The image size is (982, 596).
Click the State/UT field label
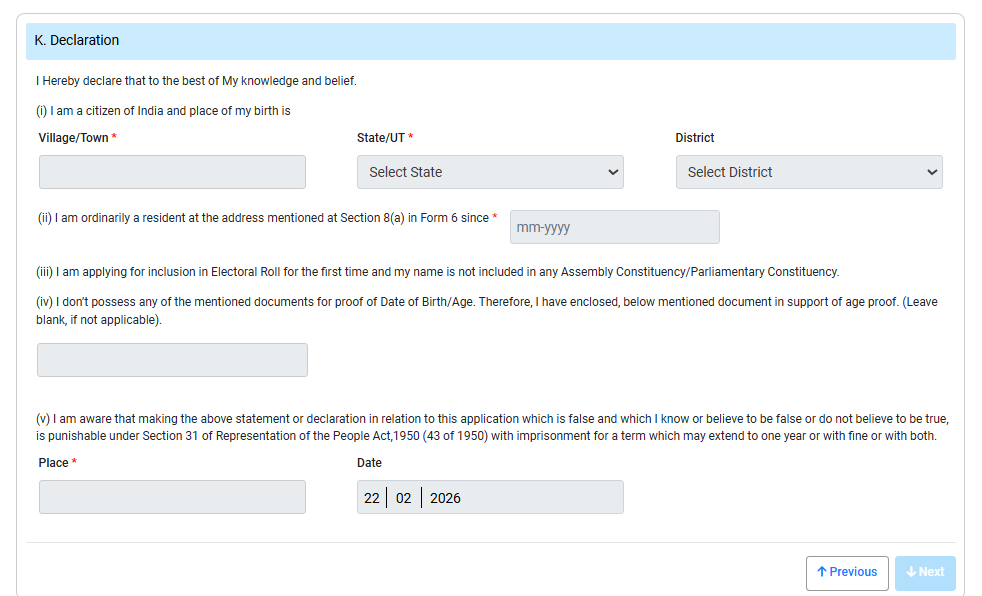point(381,138)
